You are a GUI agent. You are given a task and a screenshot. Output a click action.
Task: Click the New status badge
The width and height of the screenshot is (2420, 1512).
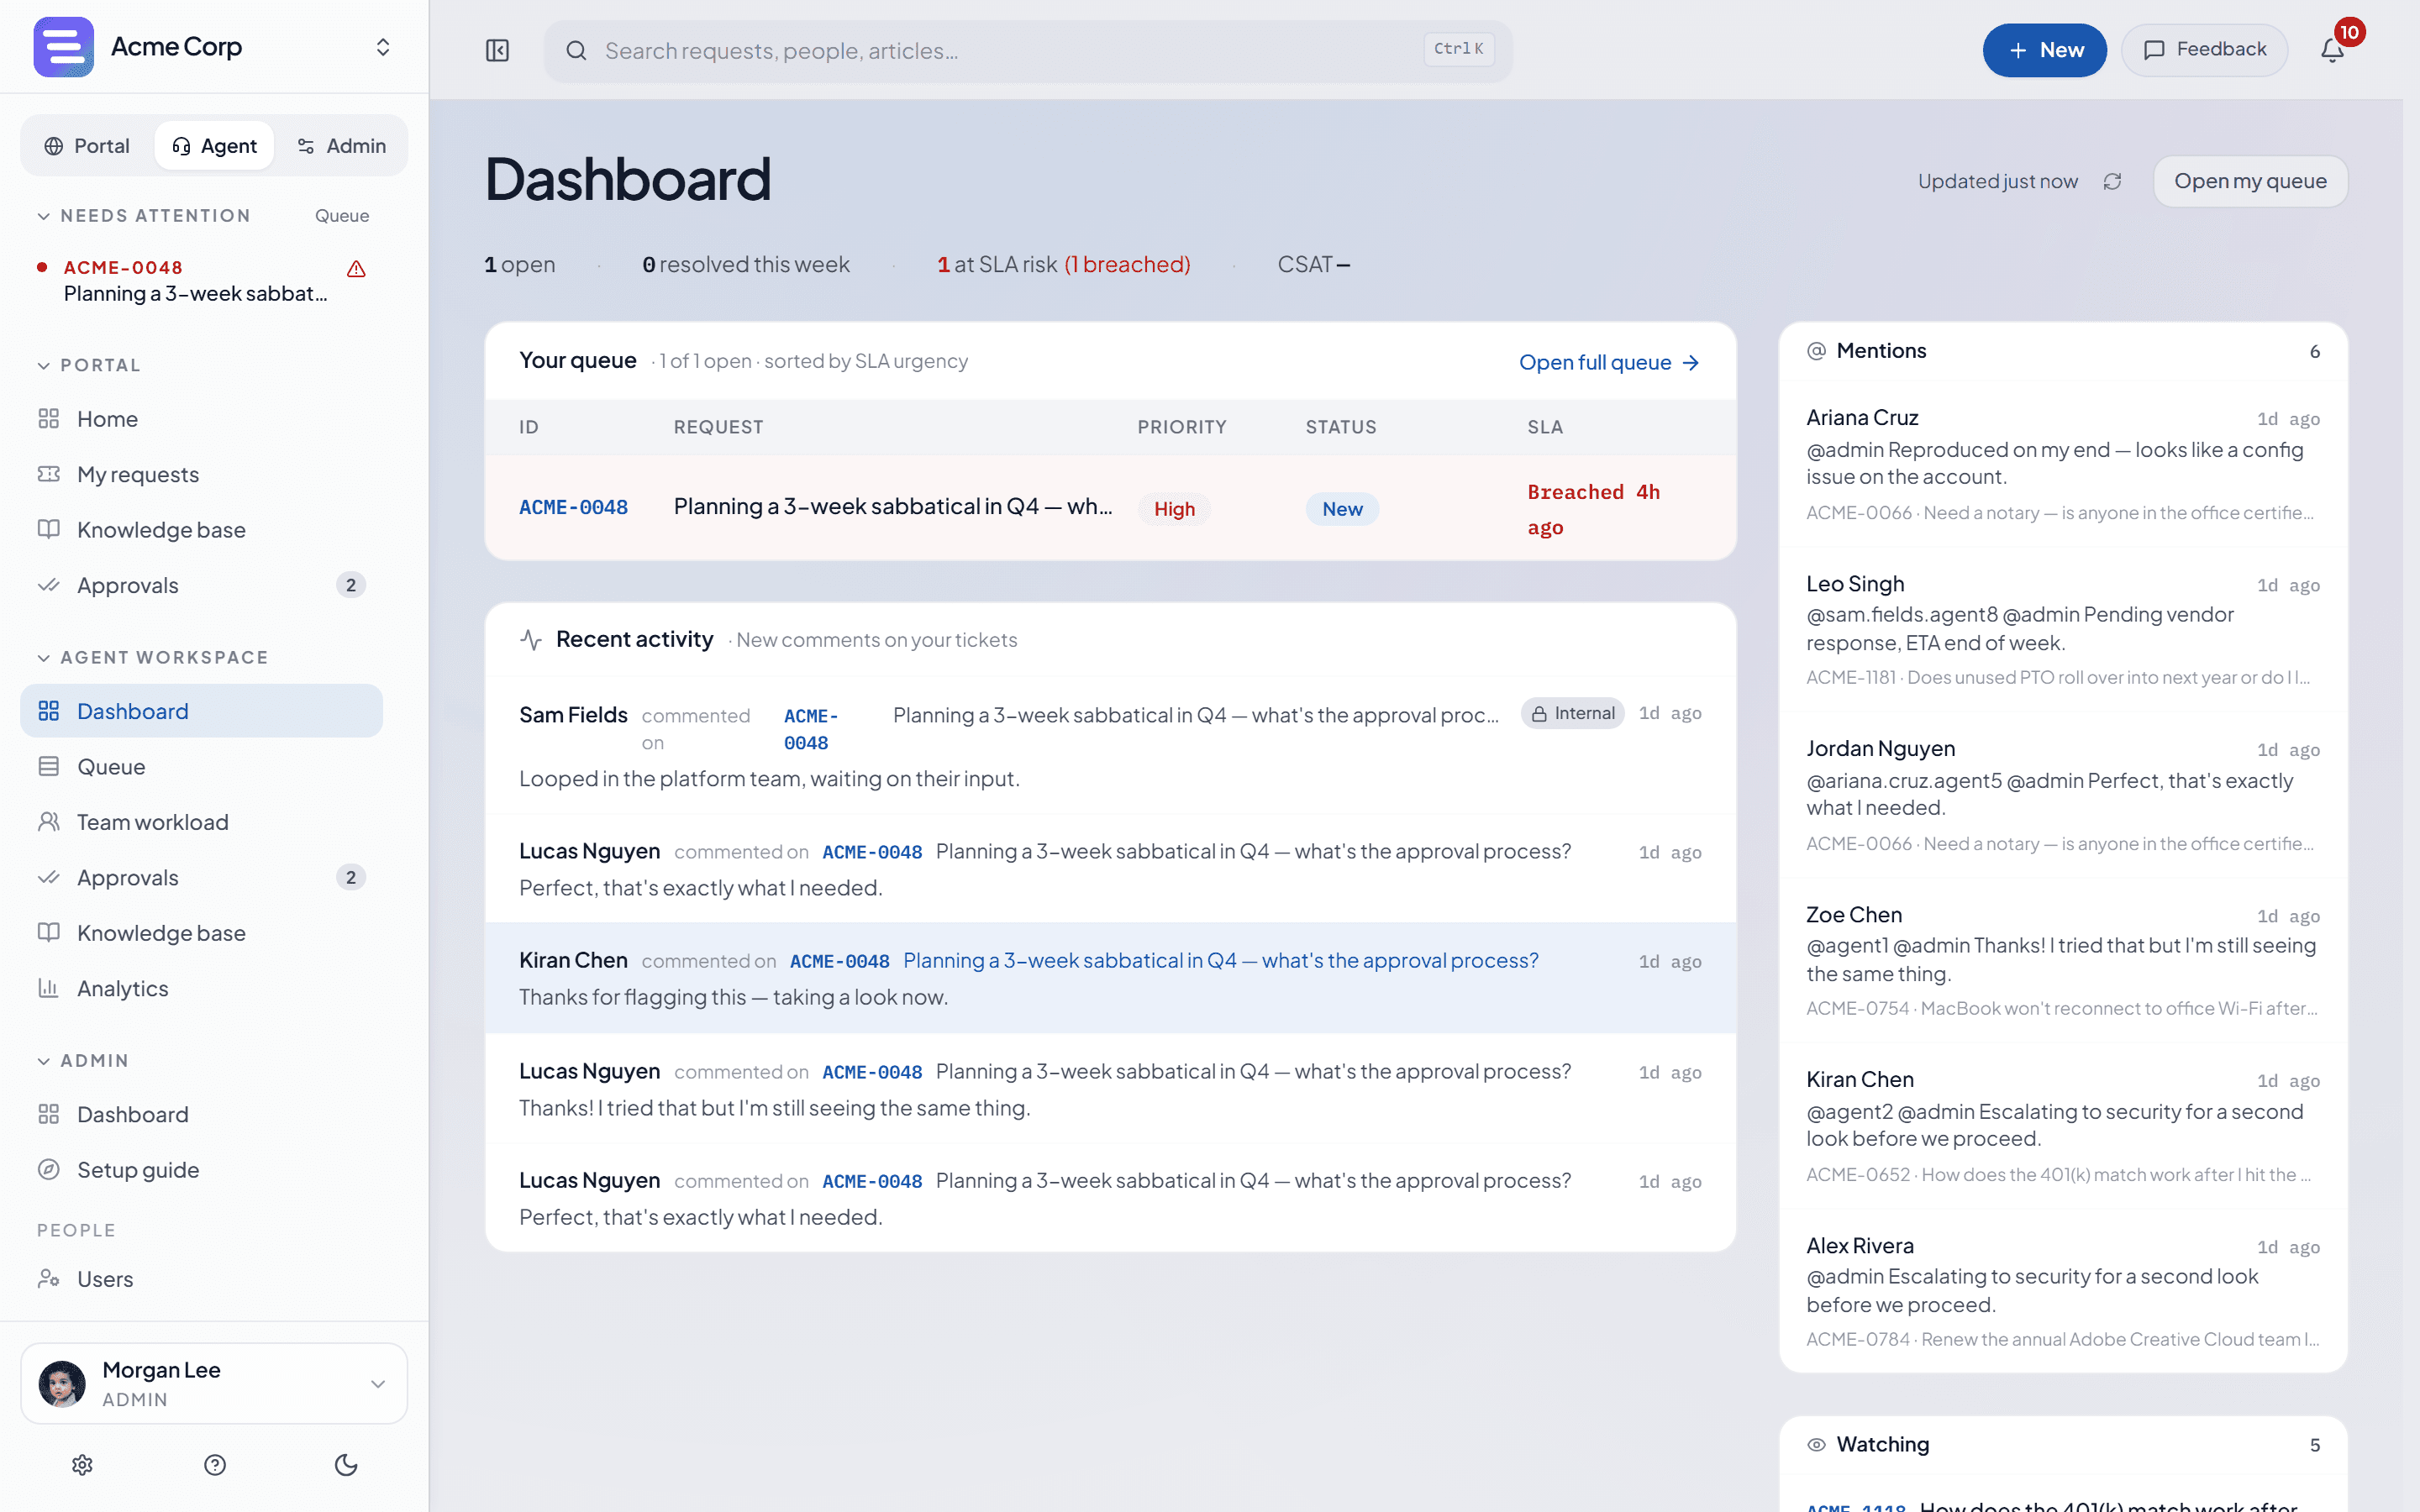tap(1342, 509)
